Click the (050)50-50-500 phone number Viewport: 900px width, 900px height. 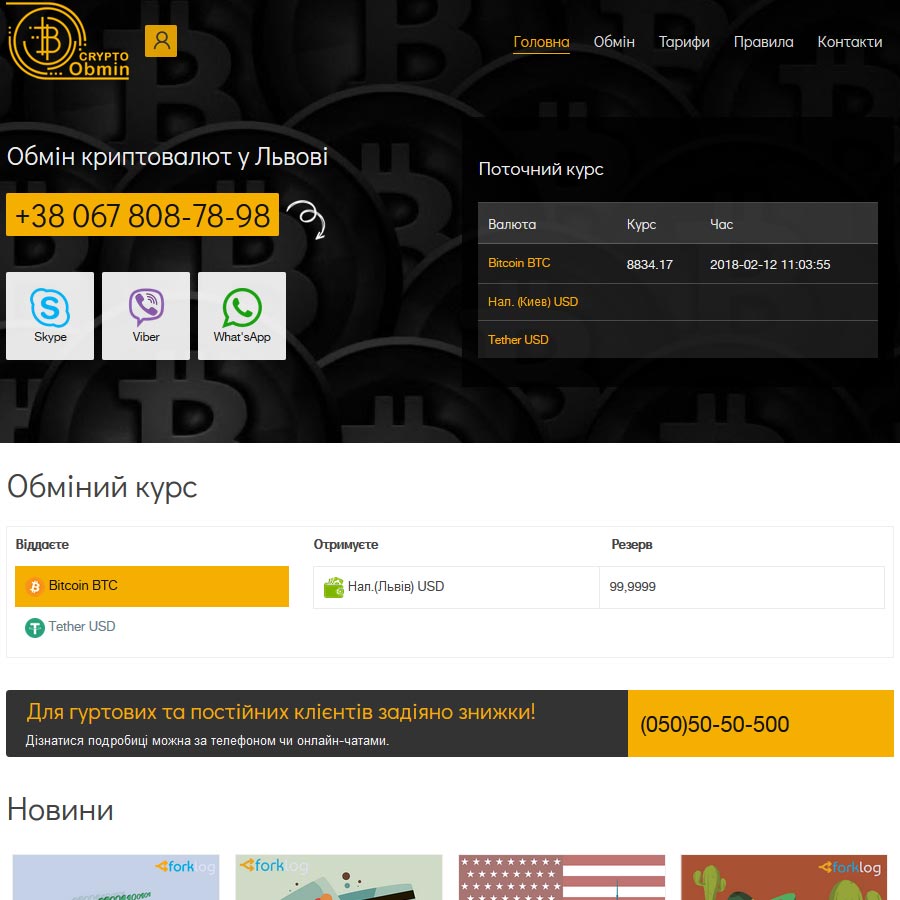[715, 724]
